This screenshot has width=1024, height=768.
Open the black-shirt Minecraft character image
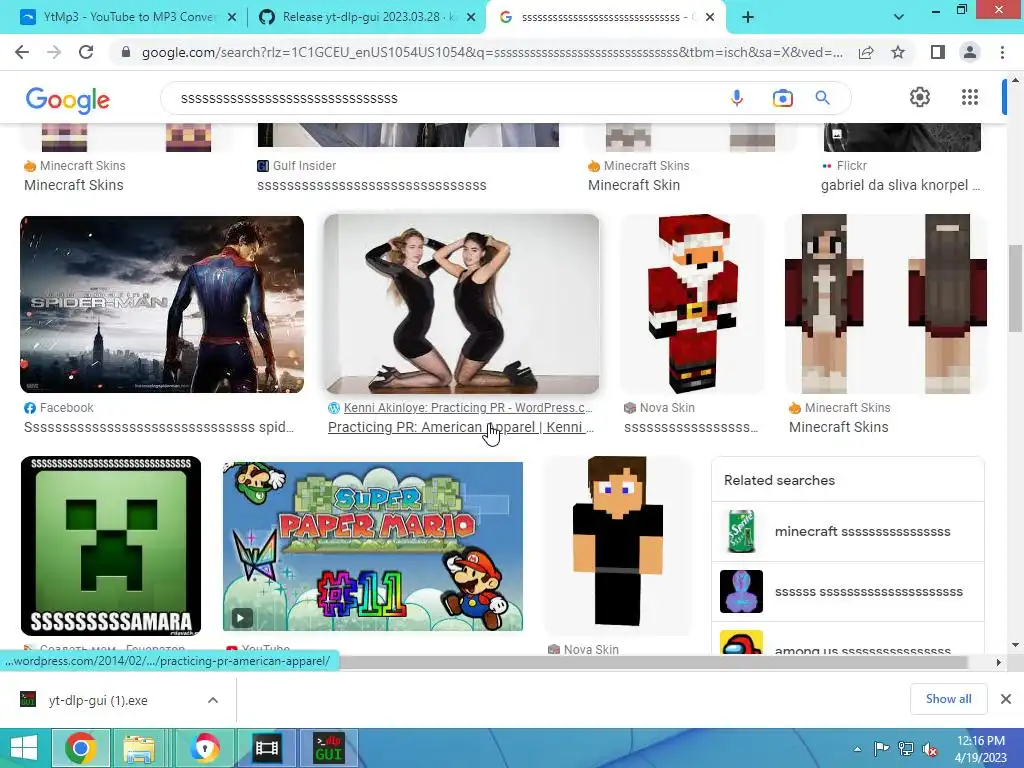618,546
